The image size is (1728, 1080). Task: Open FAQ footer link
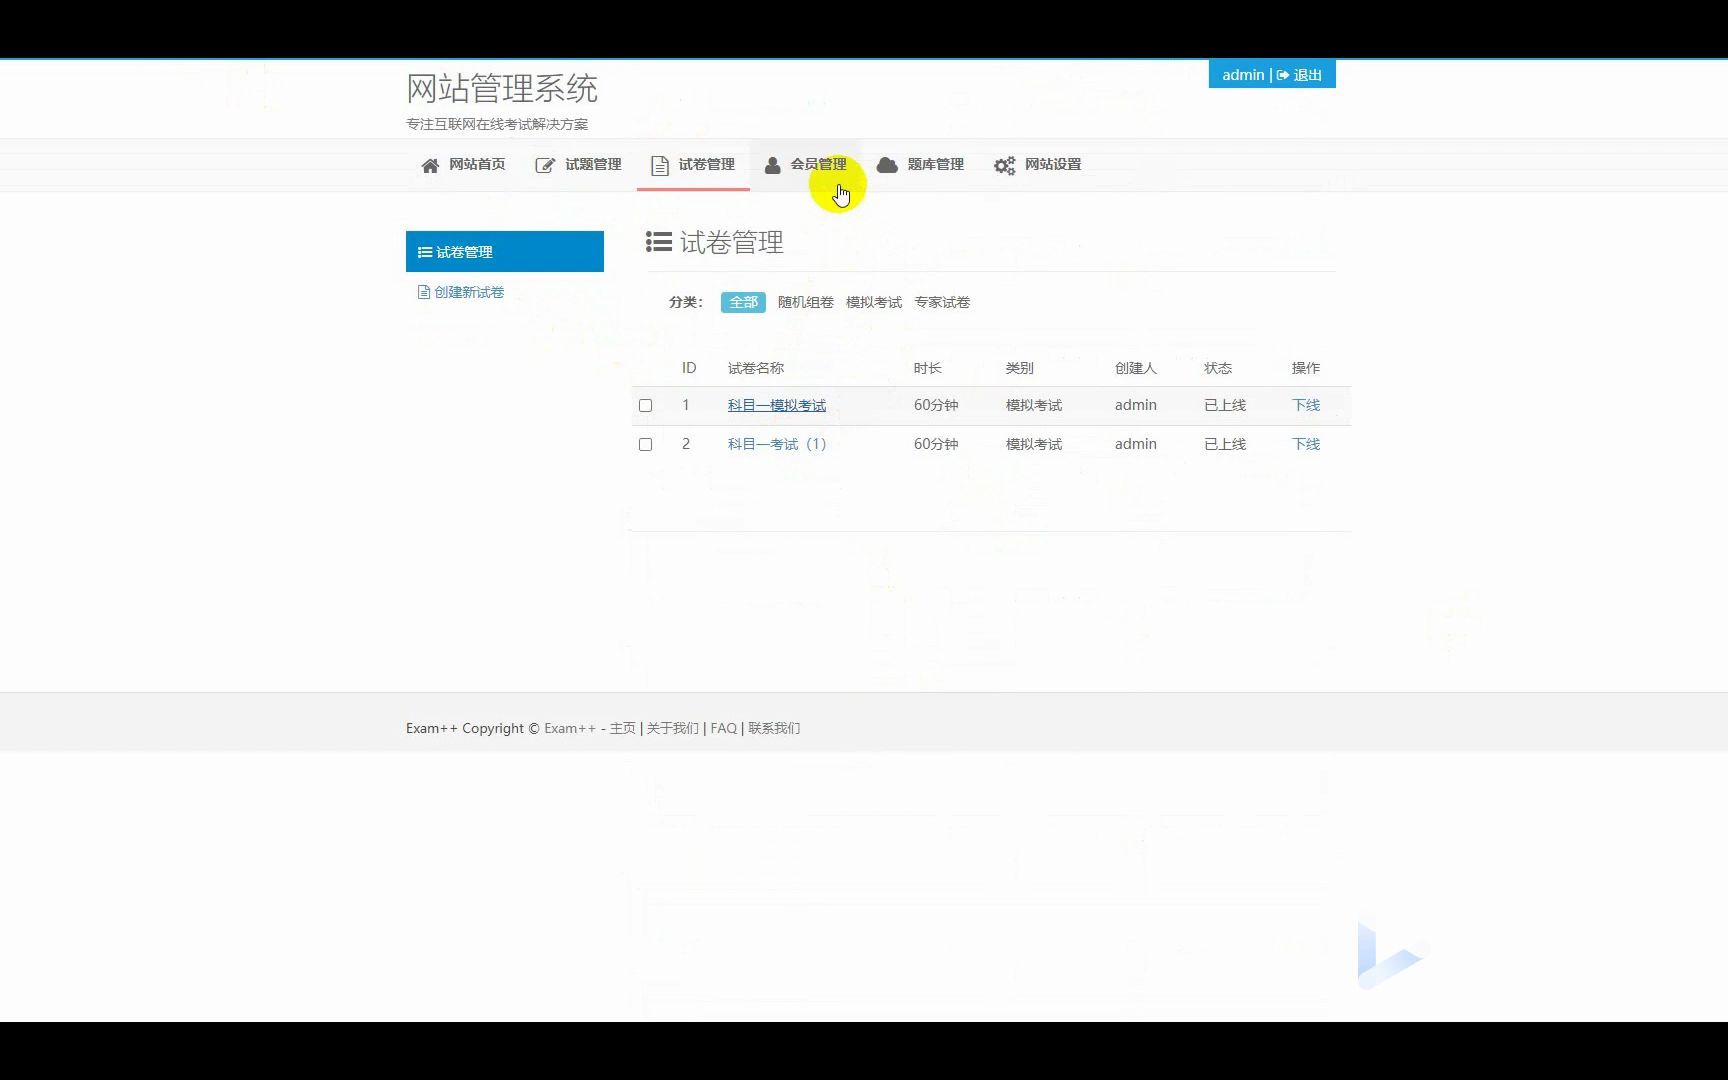coord(723,728)
